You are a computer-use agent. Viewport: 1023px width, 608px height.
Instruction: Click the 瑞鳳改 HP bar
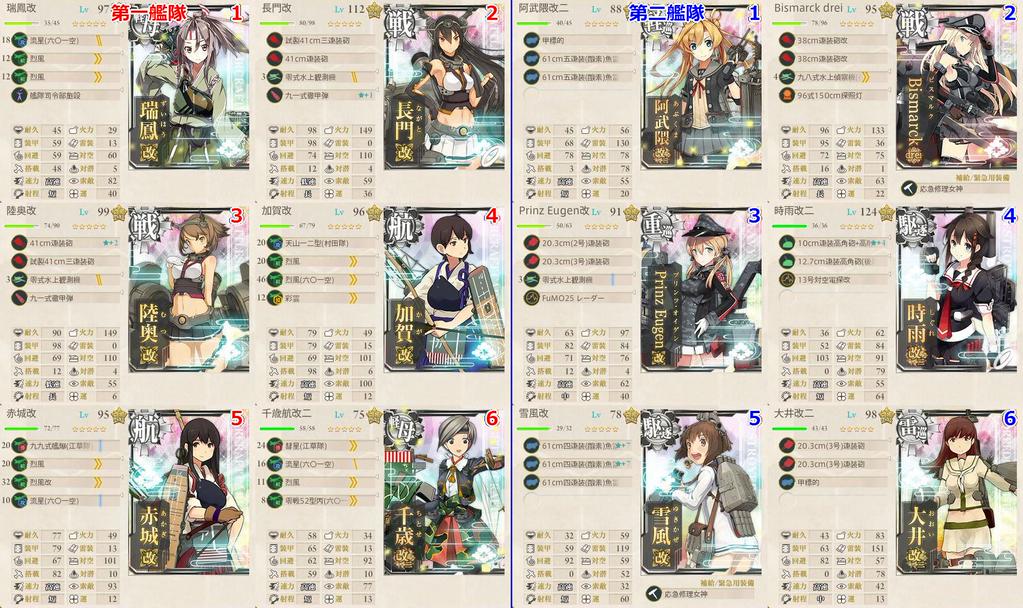pyautogui.click(x=22, y=23)
